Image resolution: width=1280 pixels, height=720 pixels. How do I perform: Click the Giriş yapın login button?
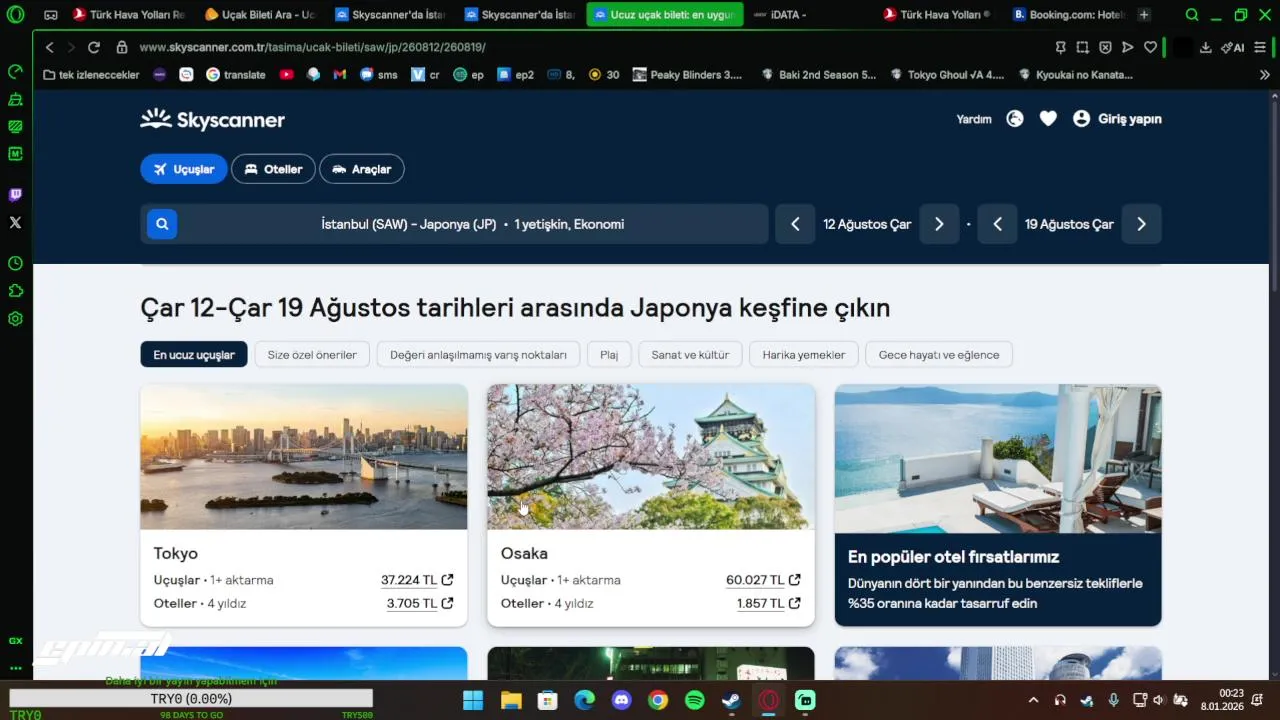[1117, 119]
